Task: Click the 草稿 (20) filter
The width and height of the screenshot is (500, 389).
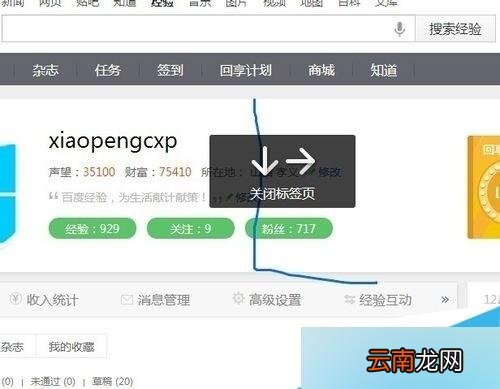Action: (x=113, y=381)
